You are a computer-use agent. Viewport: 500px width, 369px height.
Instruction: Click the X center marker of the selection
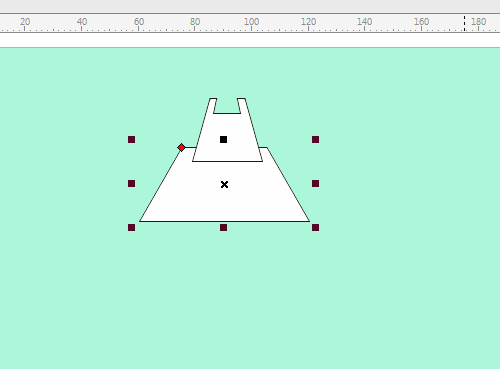pyautogui.click(x=224, y=184)
